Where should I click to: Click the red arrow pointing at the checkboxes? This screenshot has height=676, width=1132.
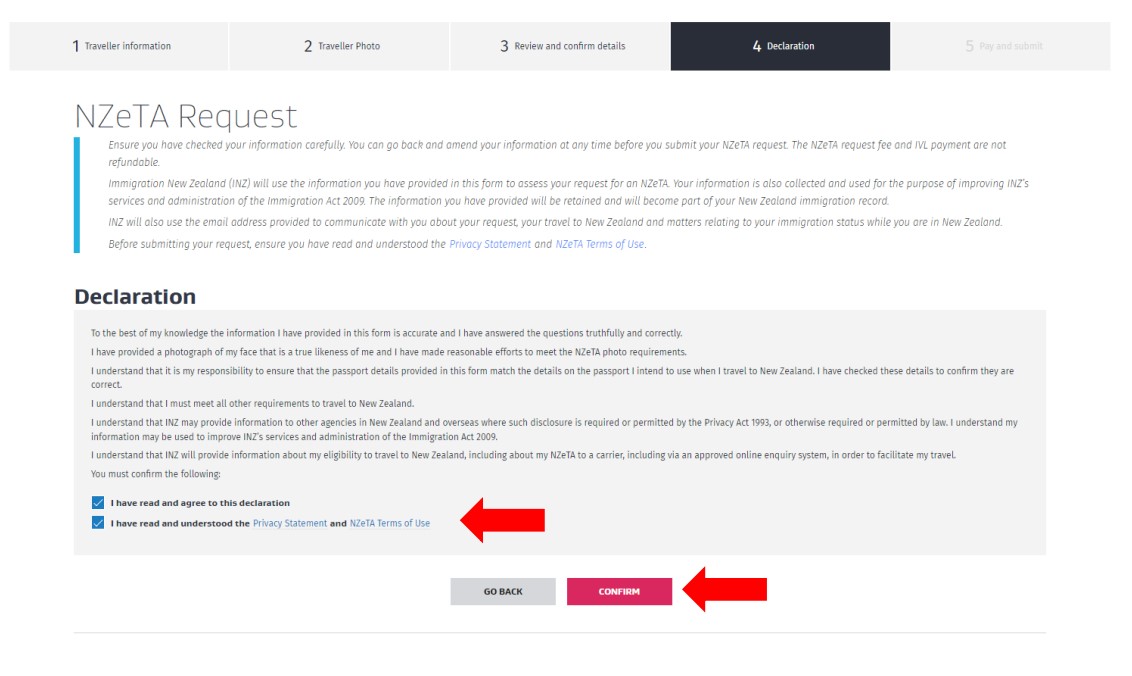[x=502, y=520]
